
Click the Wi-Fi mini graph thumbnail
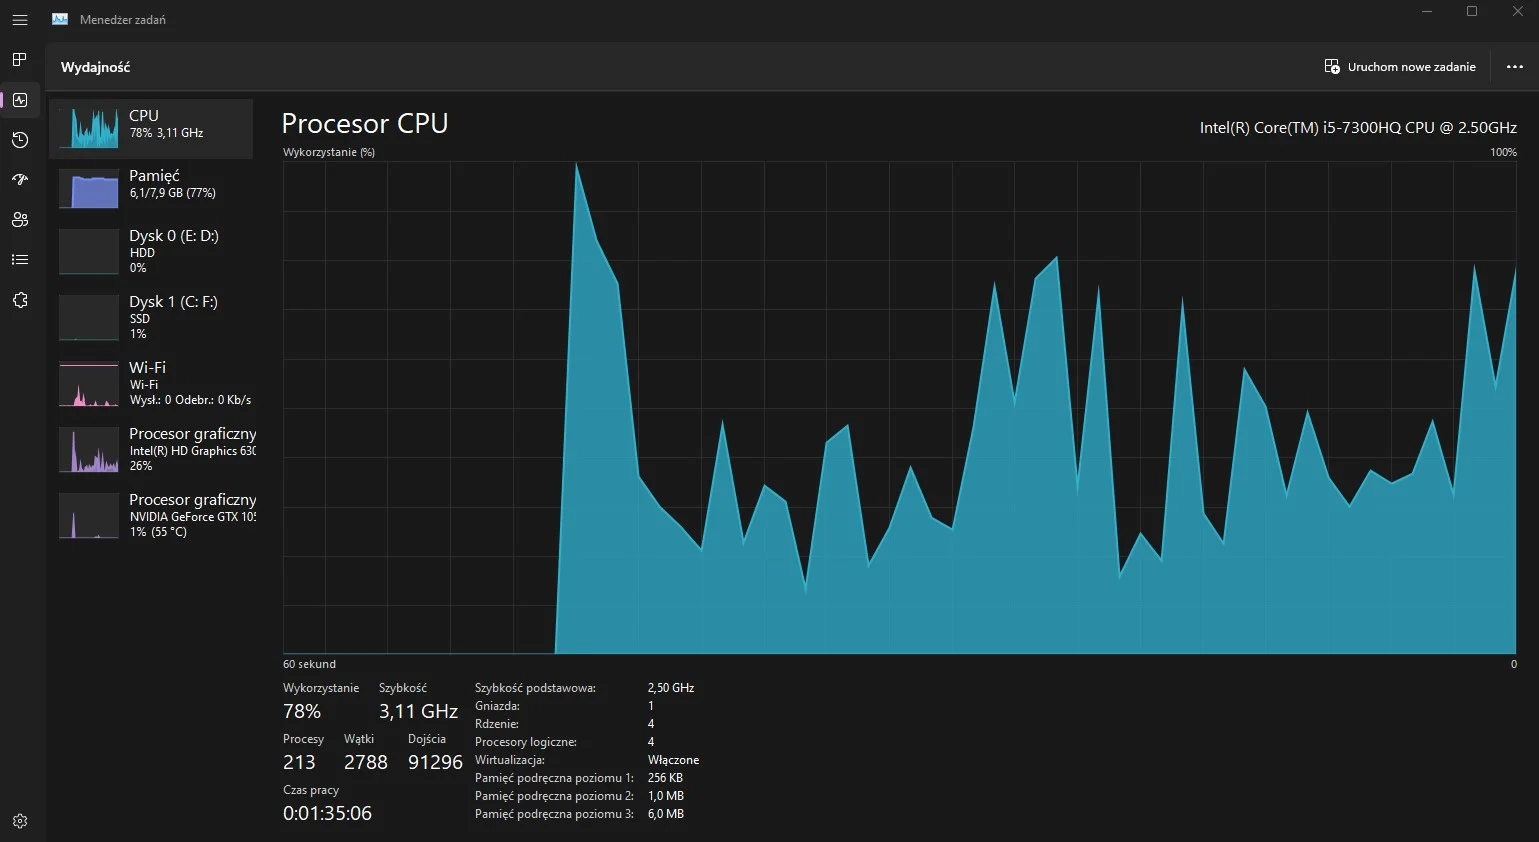point(89,384)
